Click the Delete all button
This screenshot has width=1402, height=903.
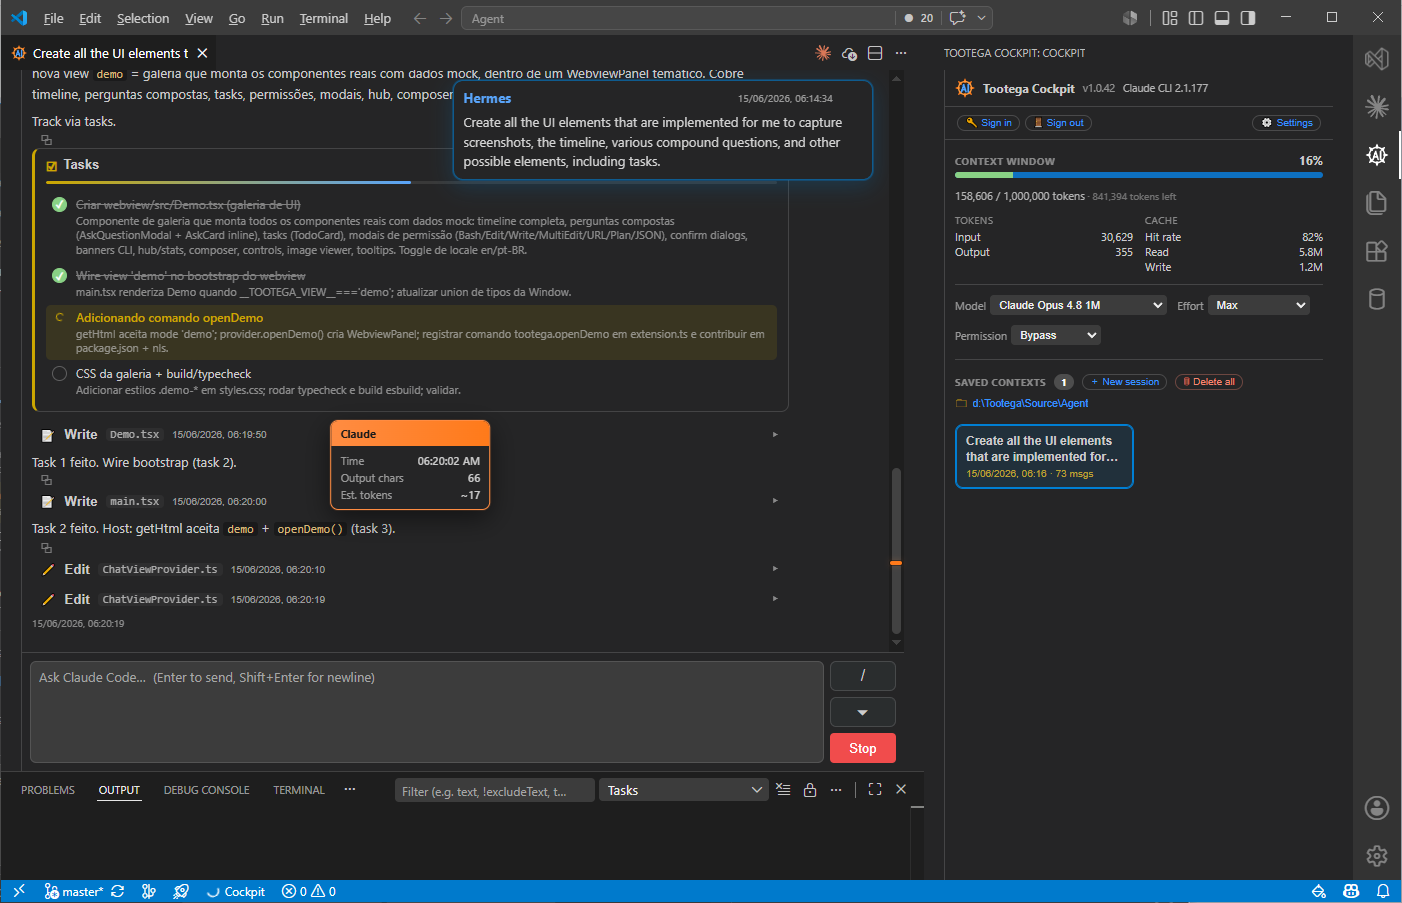pos(1209,382)
